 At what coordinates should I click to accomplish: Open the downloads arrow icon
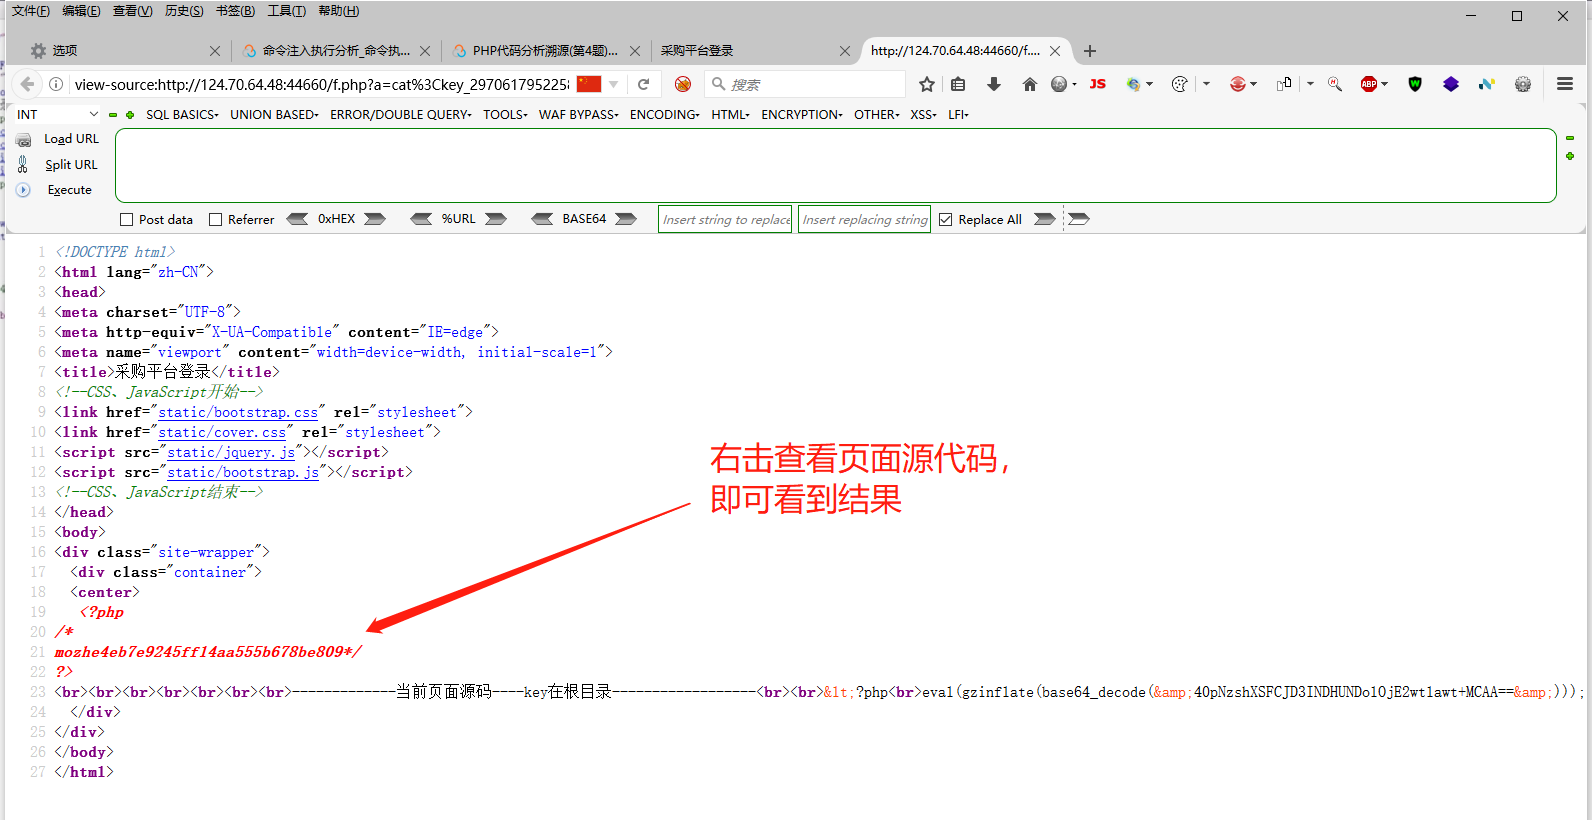pos(994,84)
